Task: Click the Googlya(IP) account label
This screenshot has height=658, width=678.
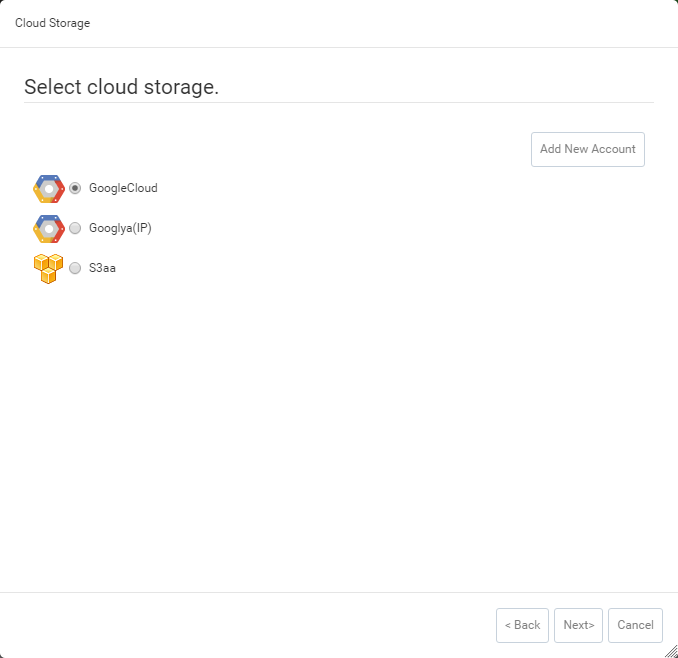Action: coord(120,228)
